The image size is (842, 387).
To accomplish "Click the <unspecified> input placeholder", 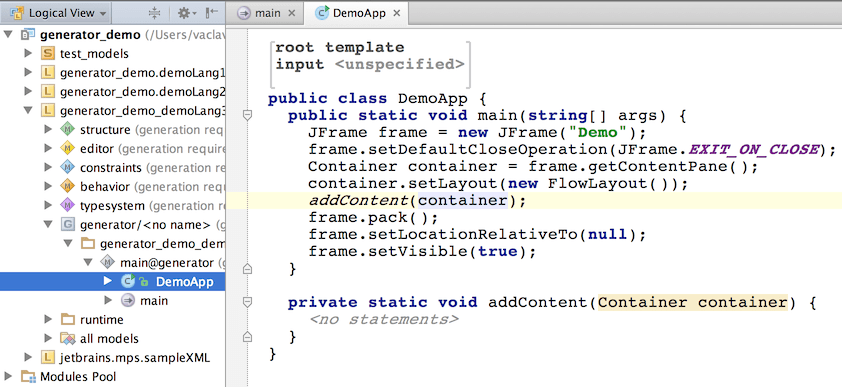I will [x=400, y=64].
